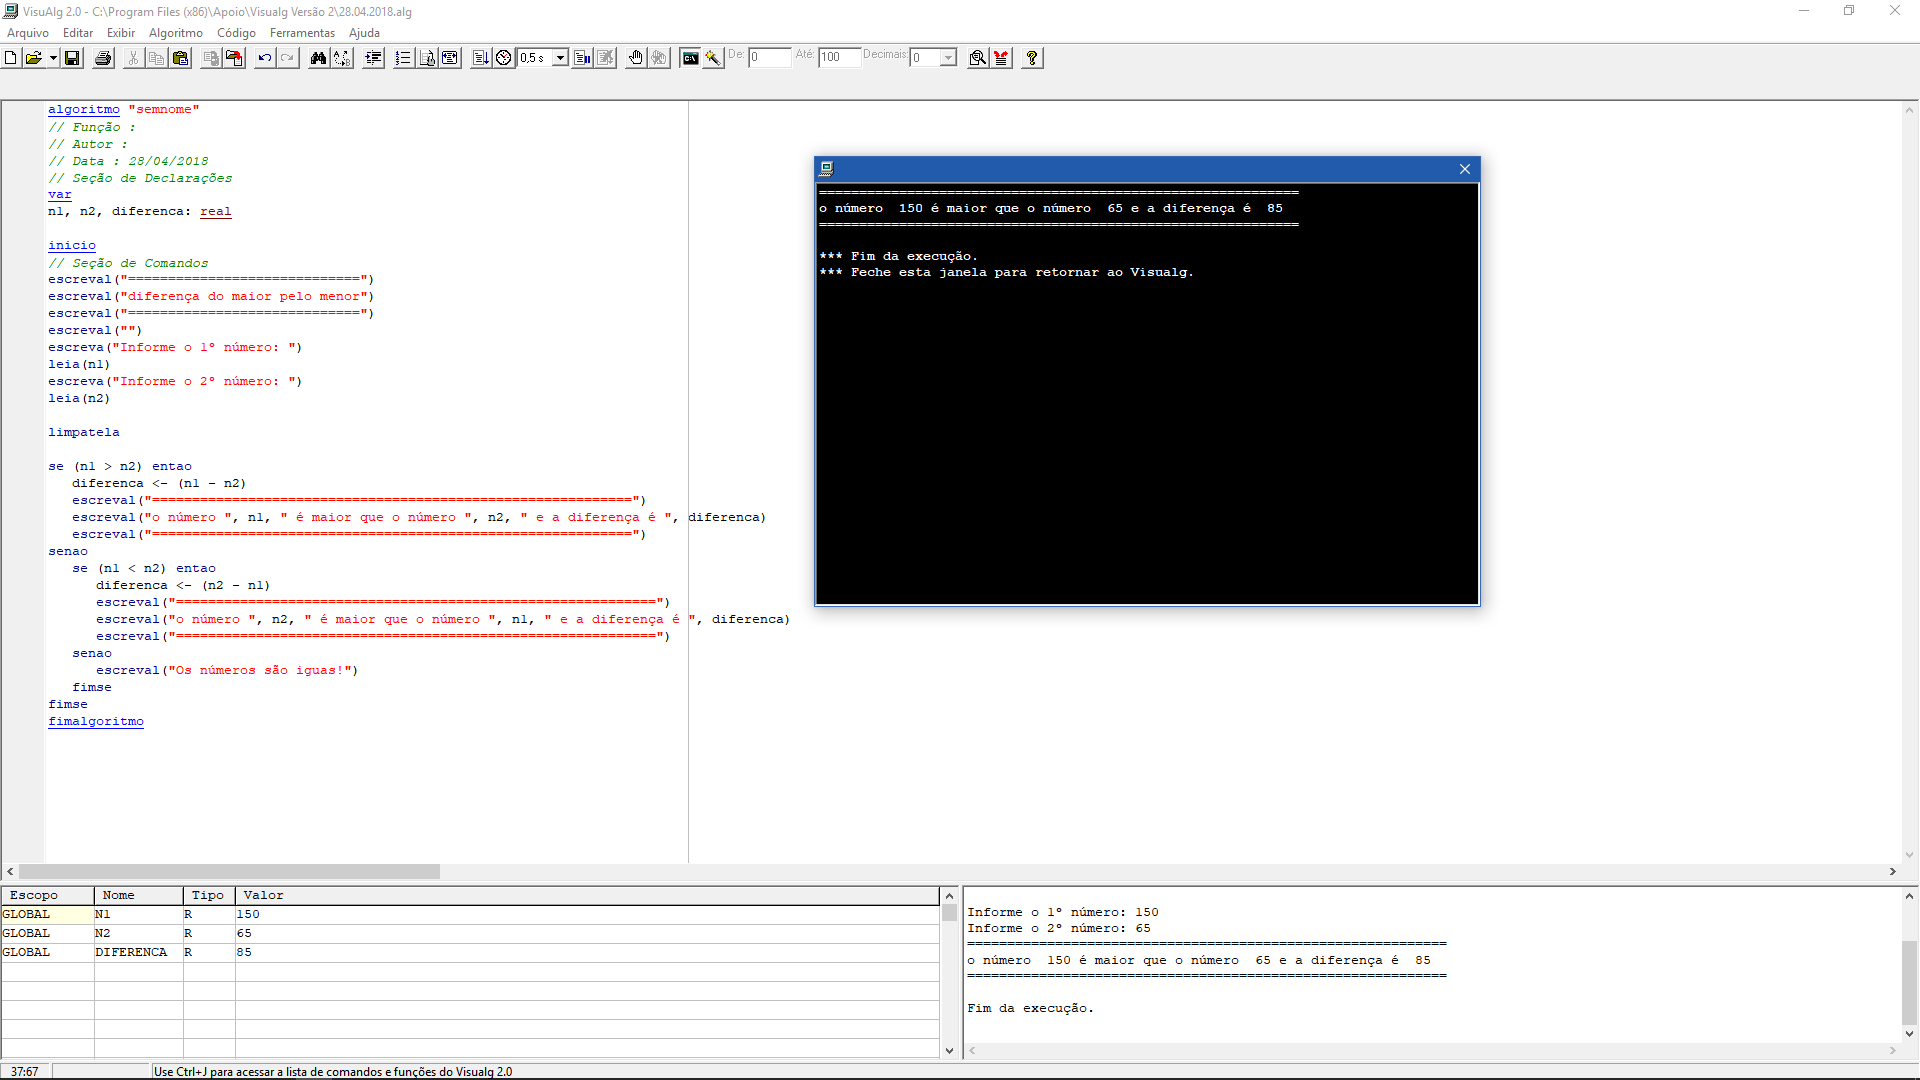Screen dimensions: 1920x1080
Task: Click 'leia(n1)' line in the editor
Action: [80, 364]
